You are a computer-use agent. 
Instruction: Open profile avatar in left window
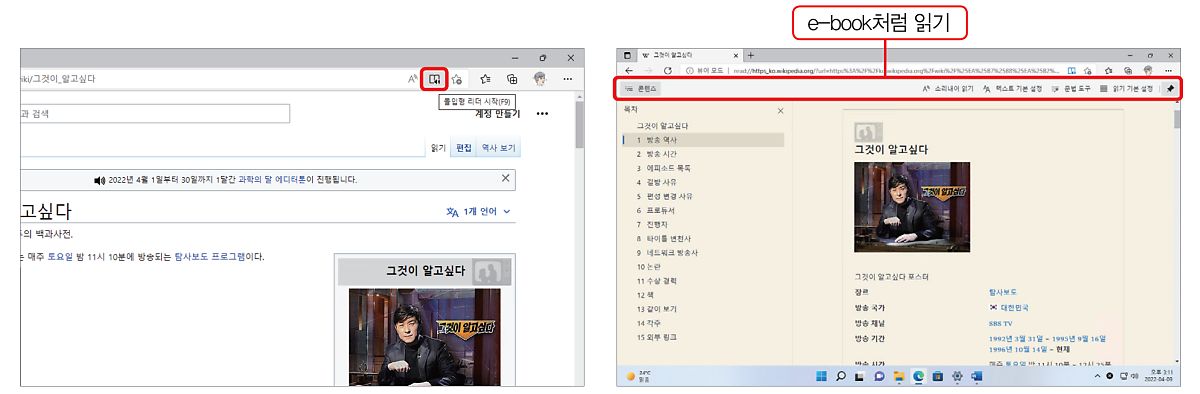[x=540, y=78]
